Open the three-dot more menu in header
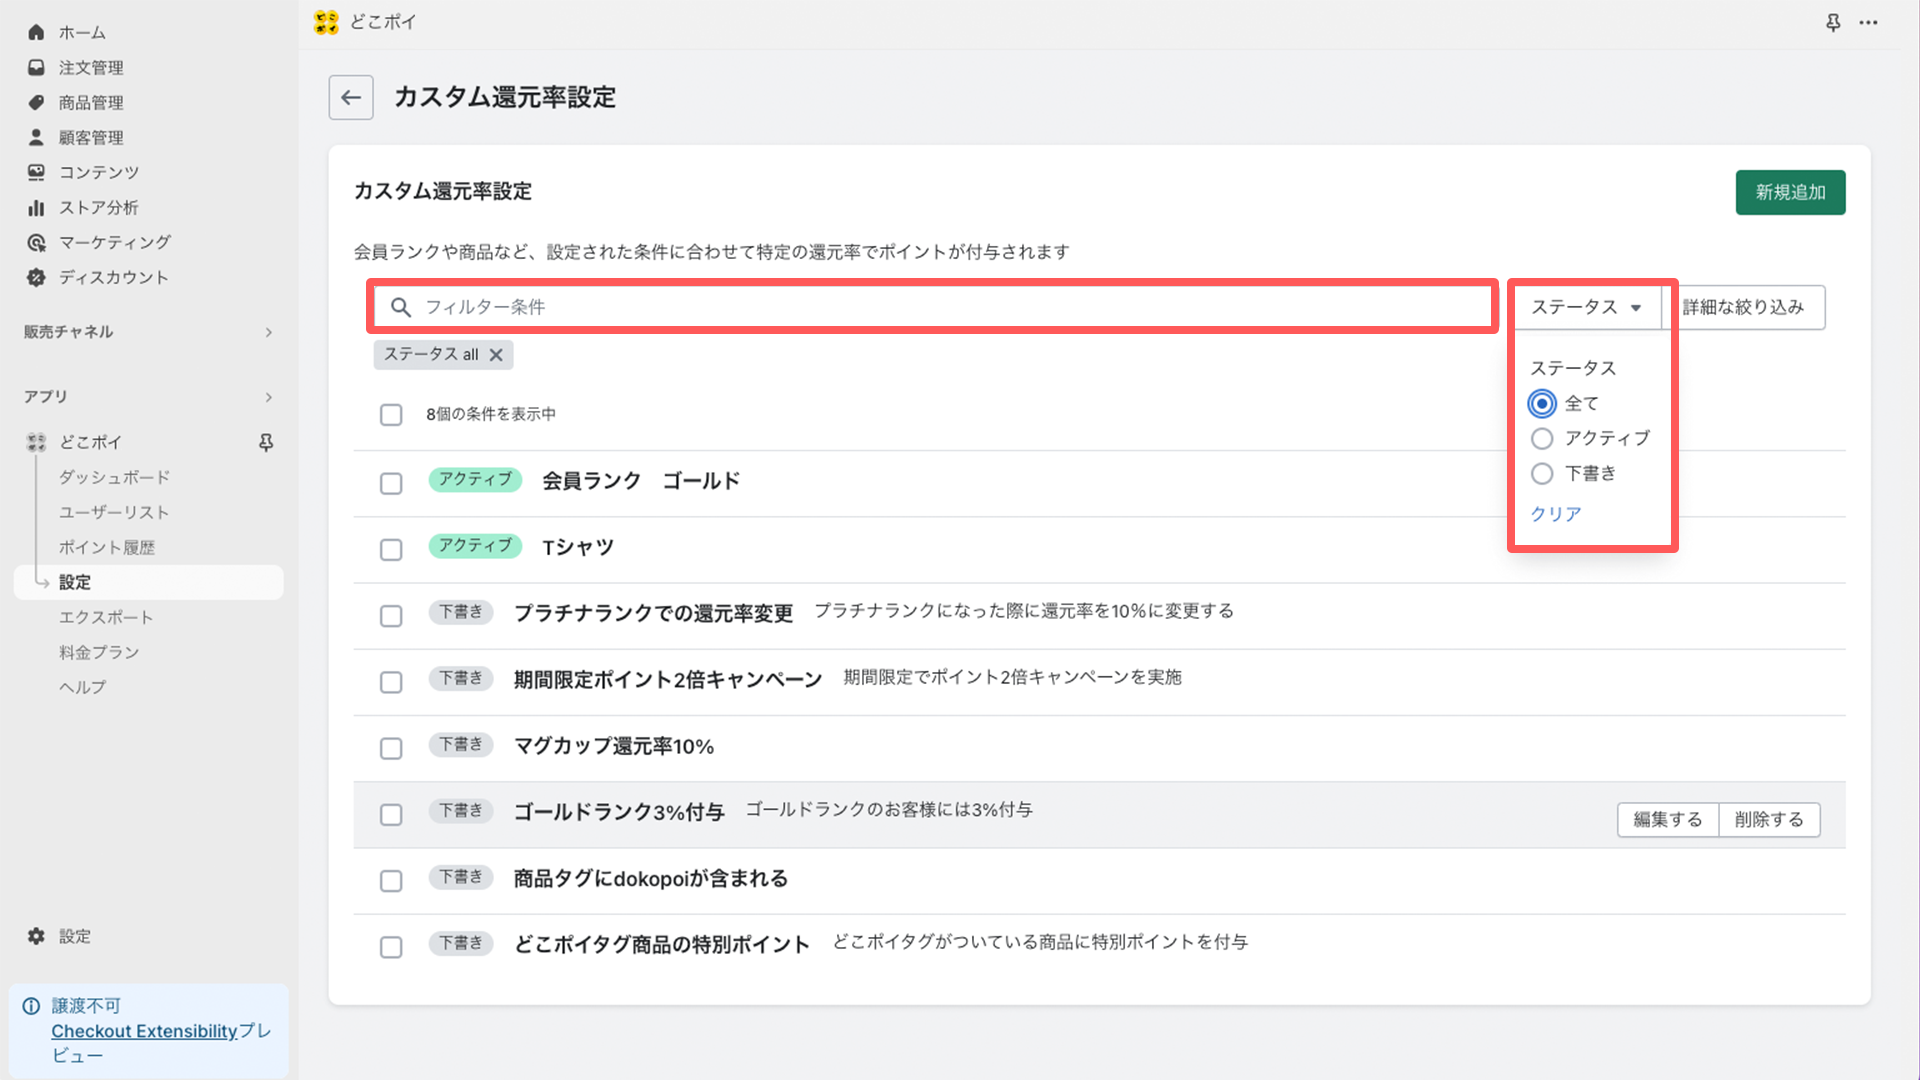The height and width of the screenshot is (1080, 1920). (x=1868, y=22)
